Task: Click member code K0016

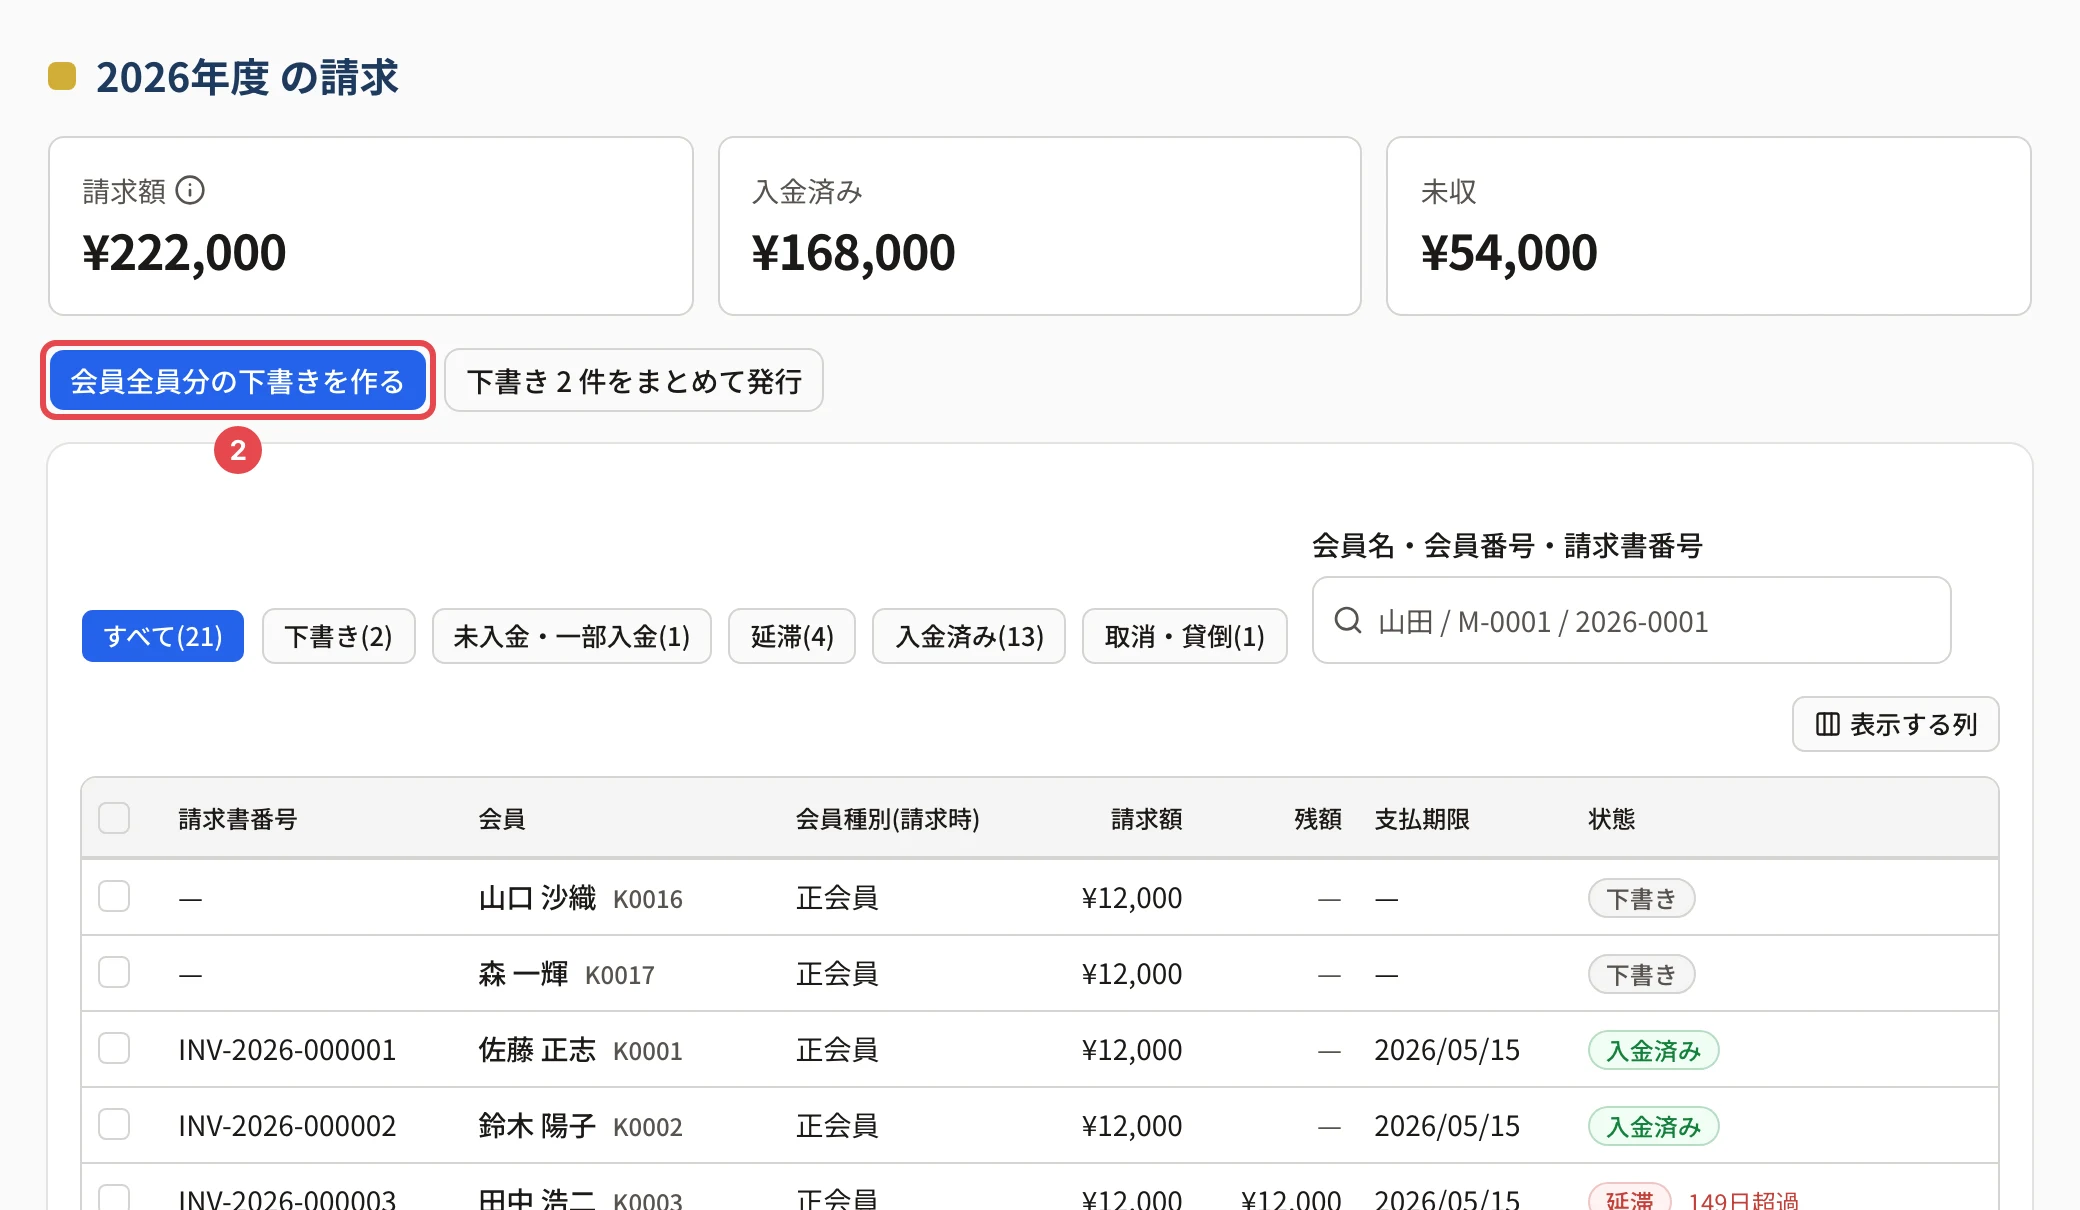Action: coord(648,900)
